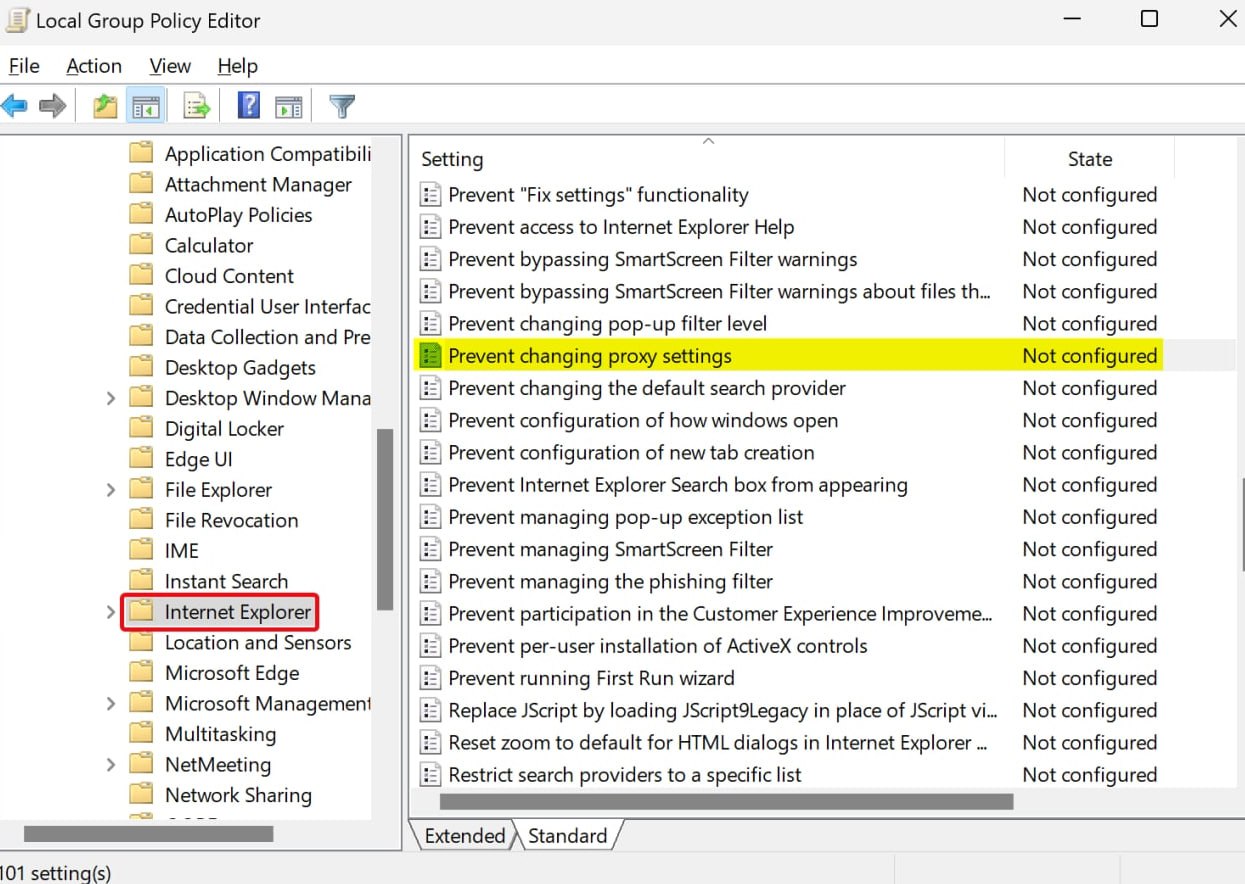Click the Forward arrow in toolbar
The height and width of the screenshot is (884, 1245).
click(x=52, y=105)
